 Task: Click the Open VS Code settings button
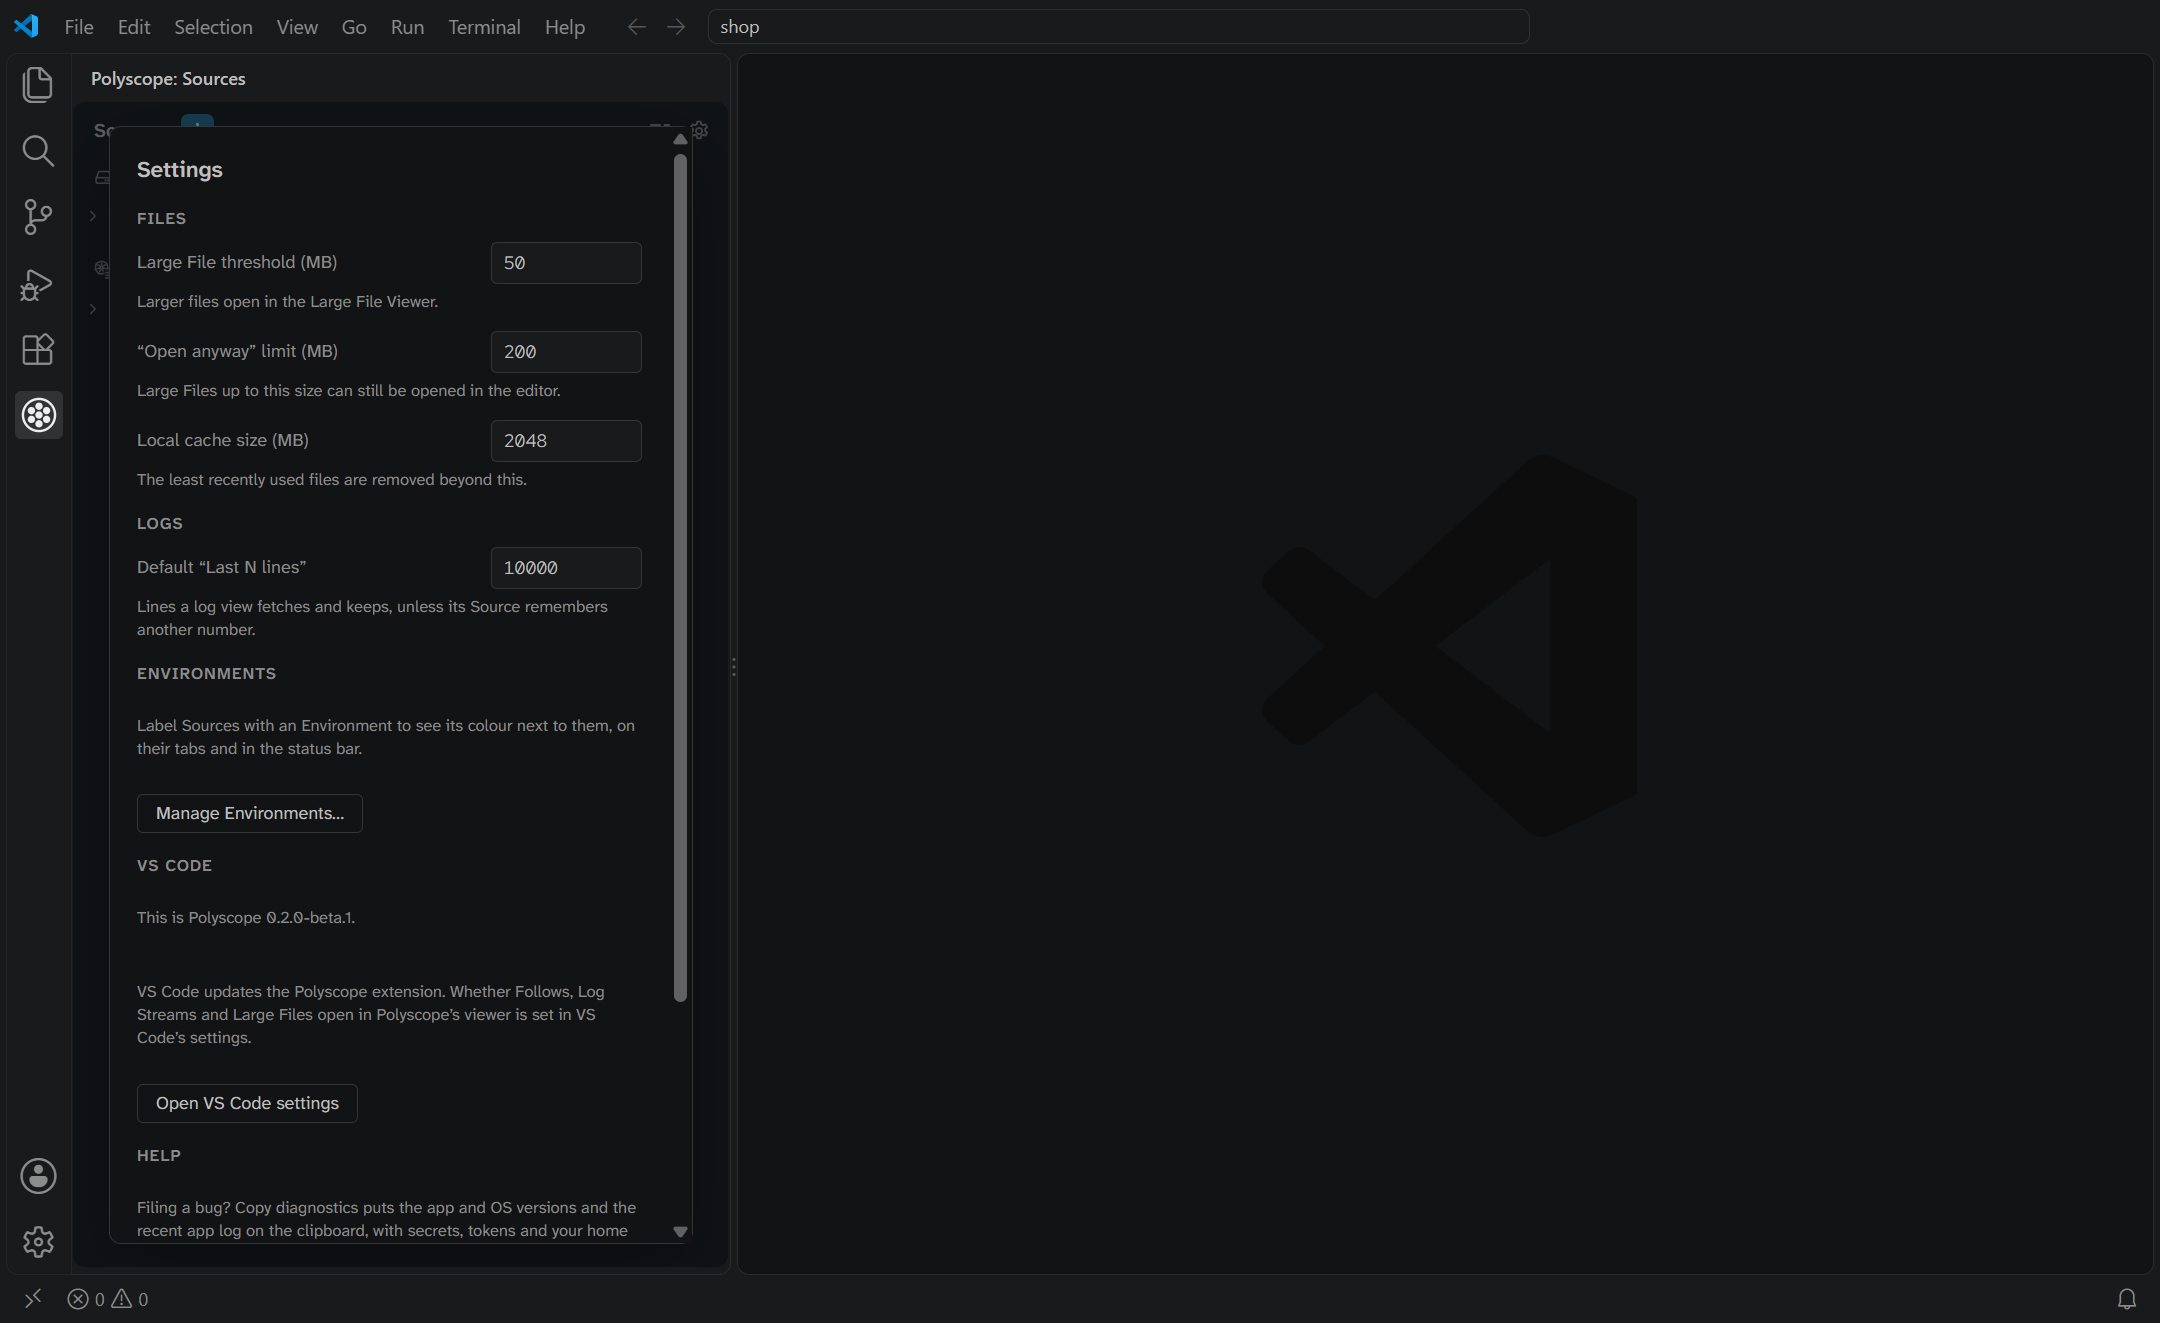pos(247,1103)
